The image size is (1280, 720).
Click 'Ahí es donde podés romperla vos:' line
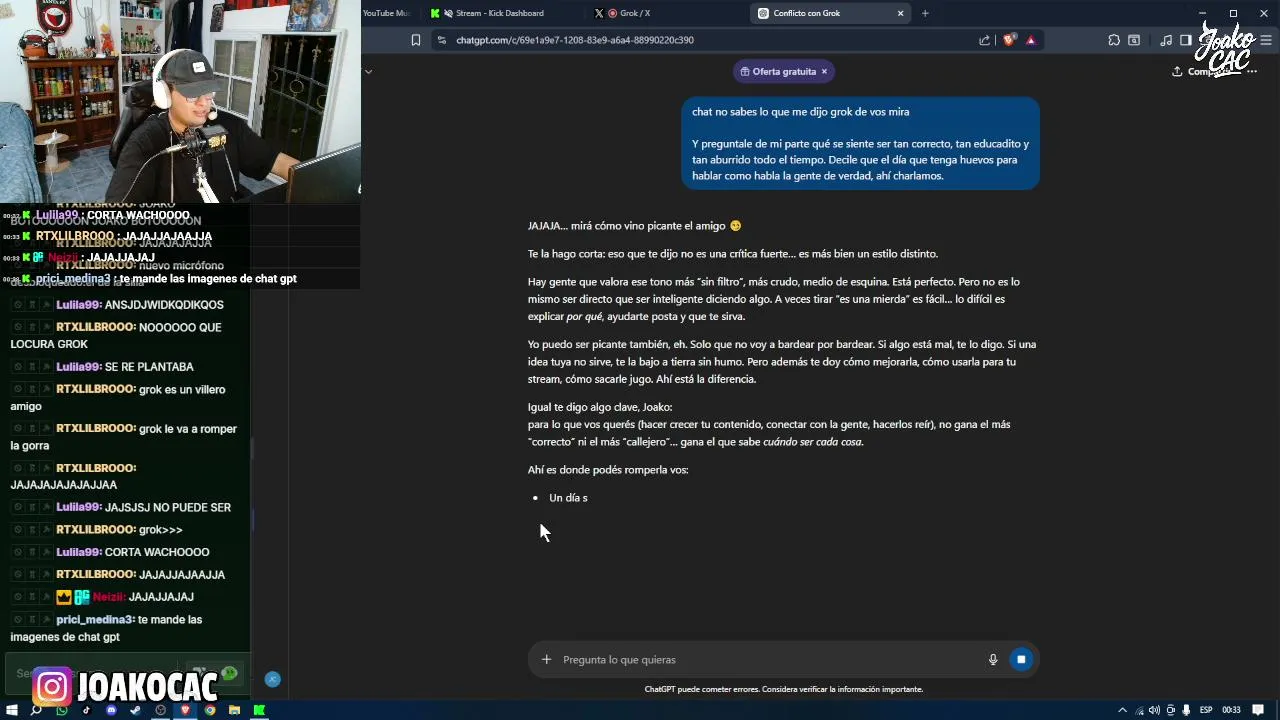[608, 469]
